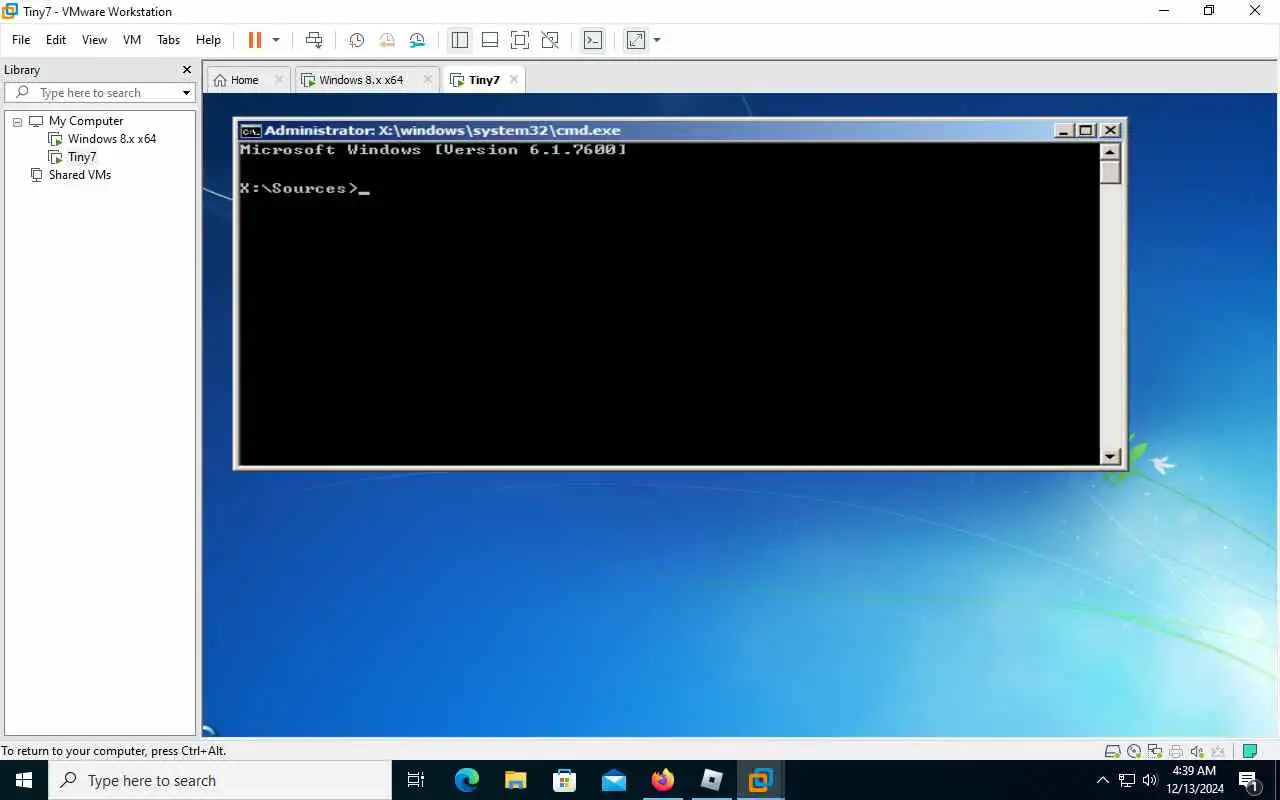Toggle the thumbnail bar view
Image resolution: width=1280 pixels, height=800 pixels.
click(x=490, y=40)
